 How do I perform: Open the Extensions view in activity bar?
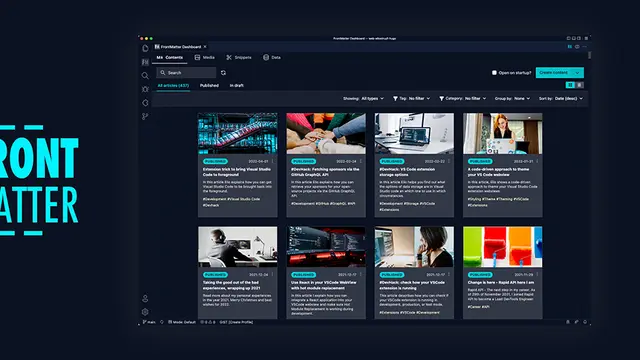[145, 103]
